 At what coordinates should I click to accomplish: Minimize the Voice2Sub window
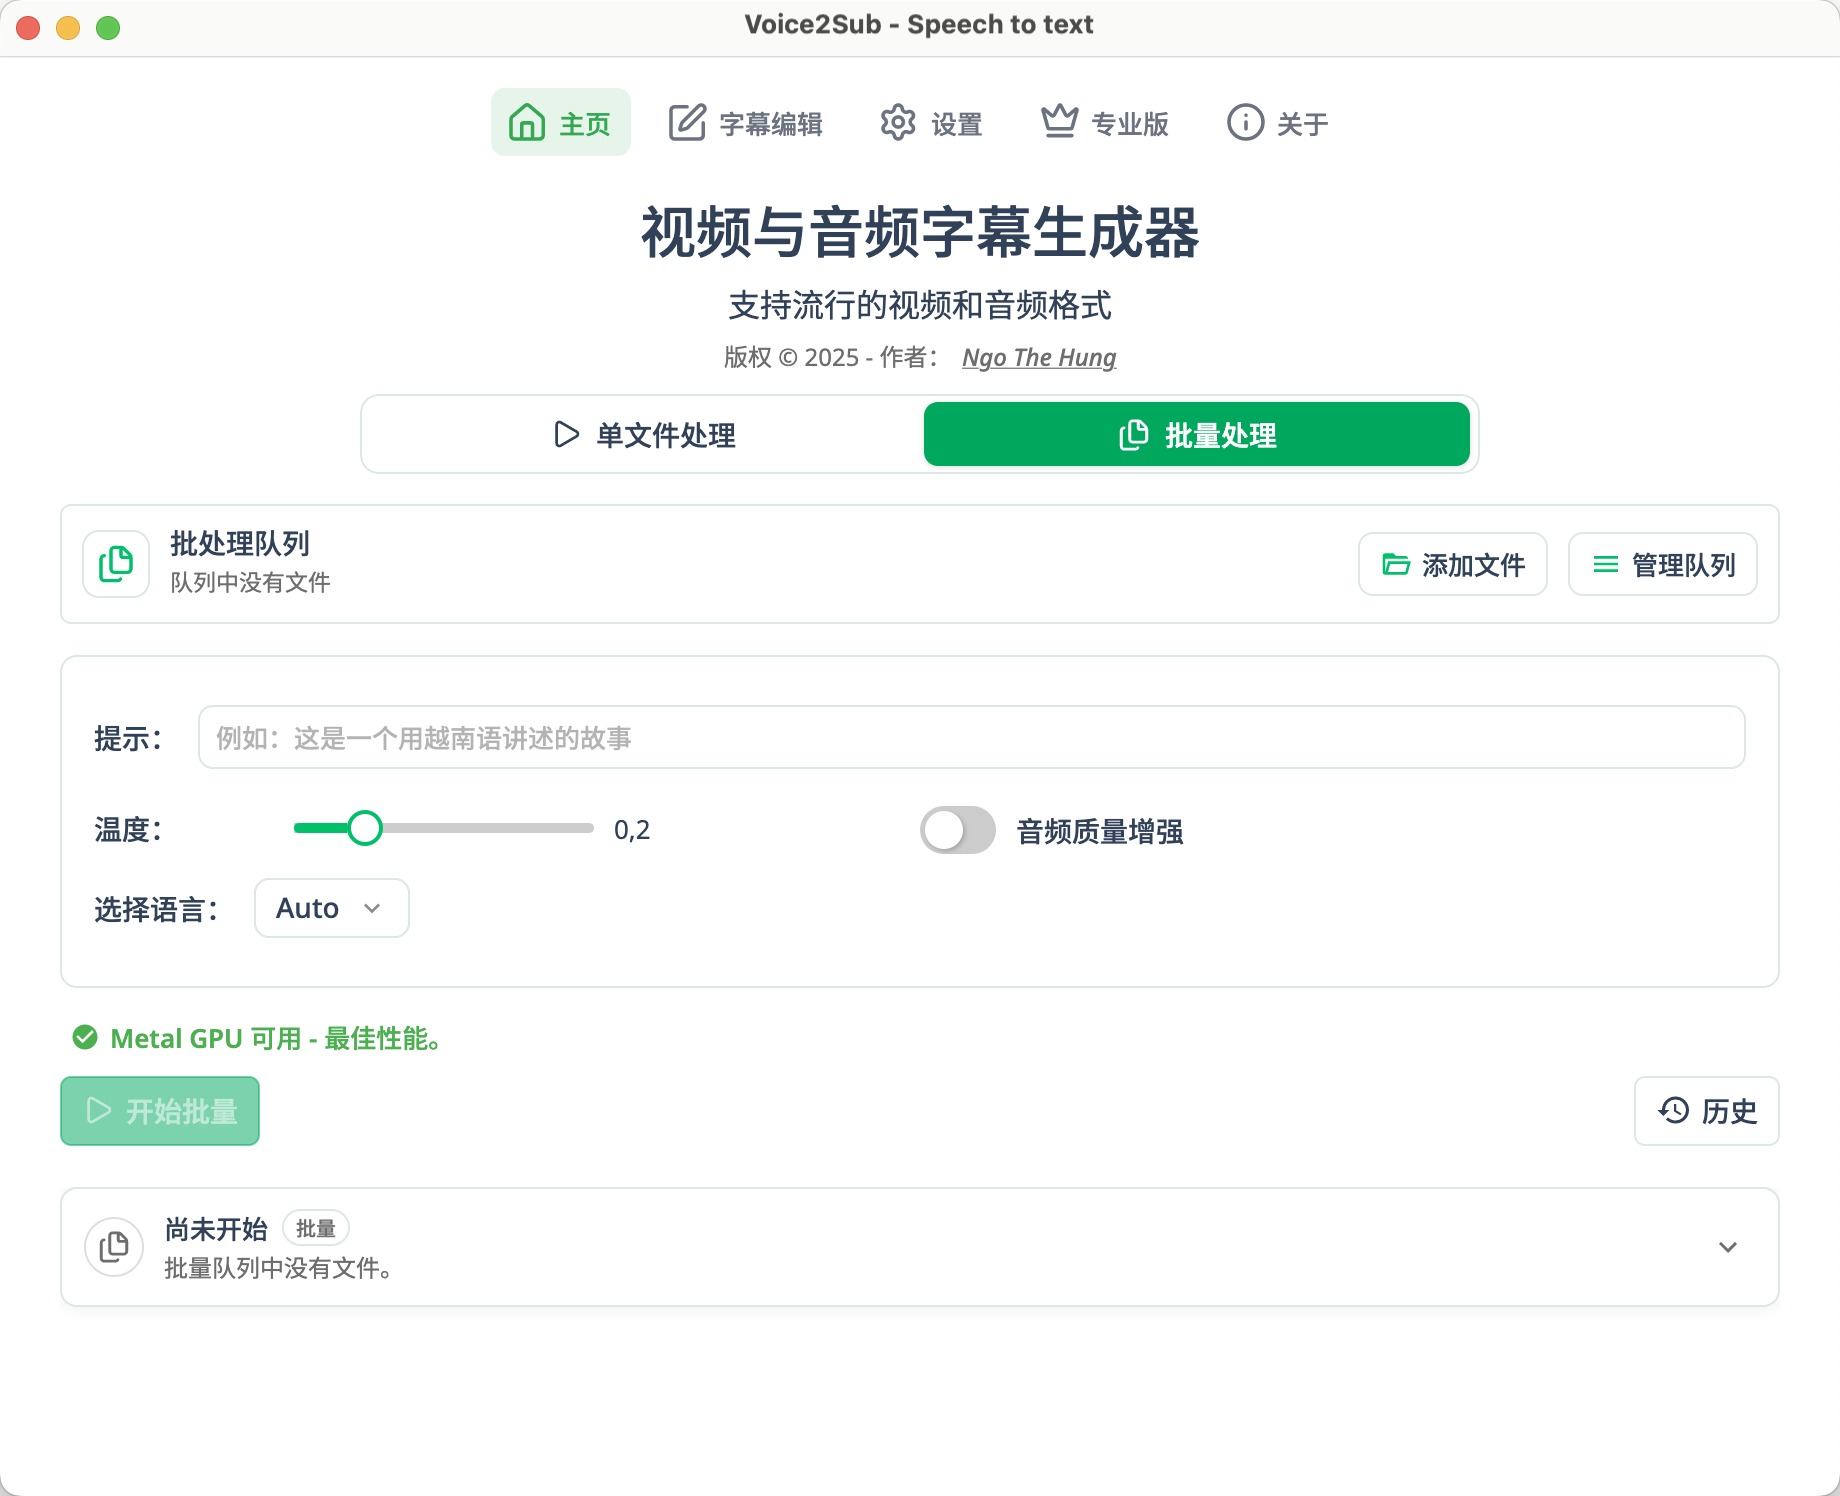pyautogui.click(x=68, y=28)
